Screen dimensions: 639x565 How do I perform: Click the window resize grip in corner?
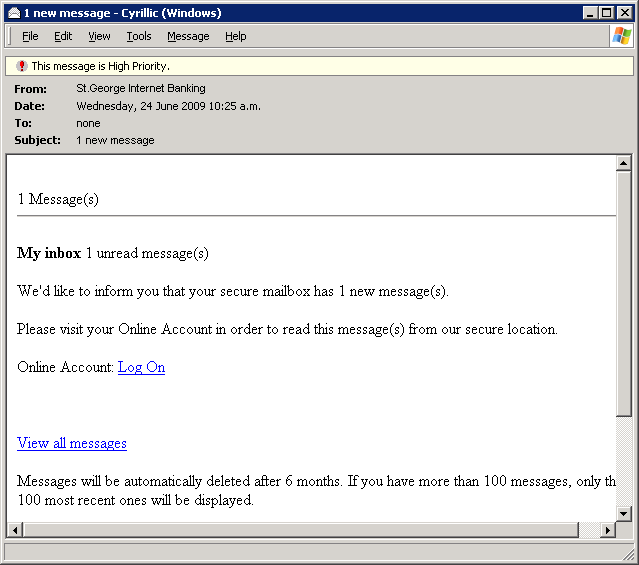(x=628, y=554)
